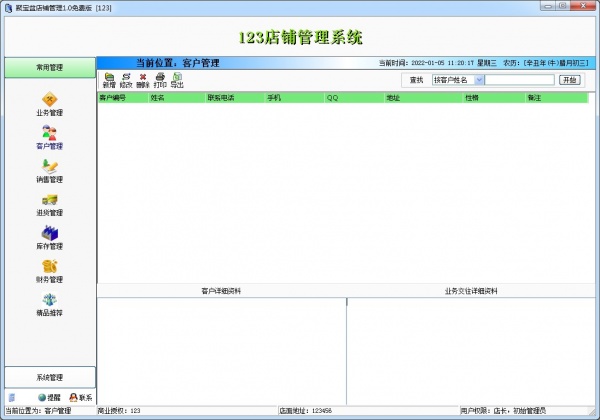Viewport: 600px width, 420px height.
Task: Open 财务管理 from the sidebar
Action: click(x=49, y=270)
